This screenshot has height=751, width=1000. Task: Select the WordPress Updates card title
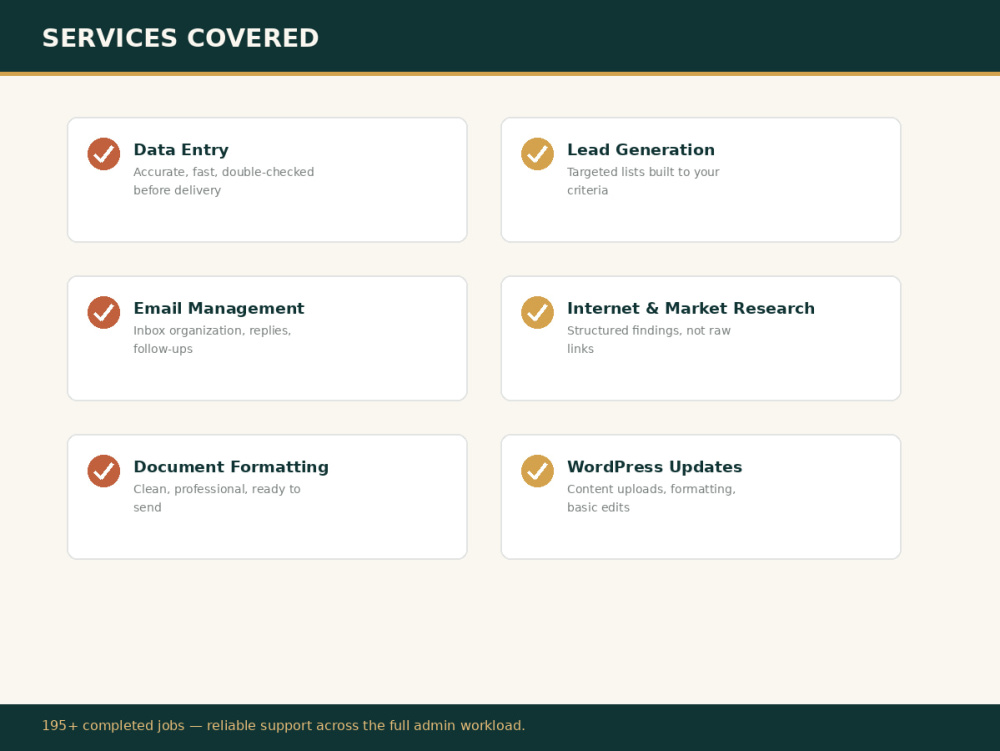[x=654, y=467]
